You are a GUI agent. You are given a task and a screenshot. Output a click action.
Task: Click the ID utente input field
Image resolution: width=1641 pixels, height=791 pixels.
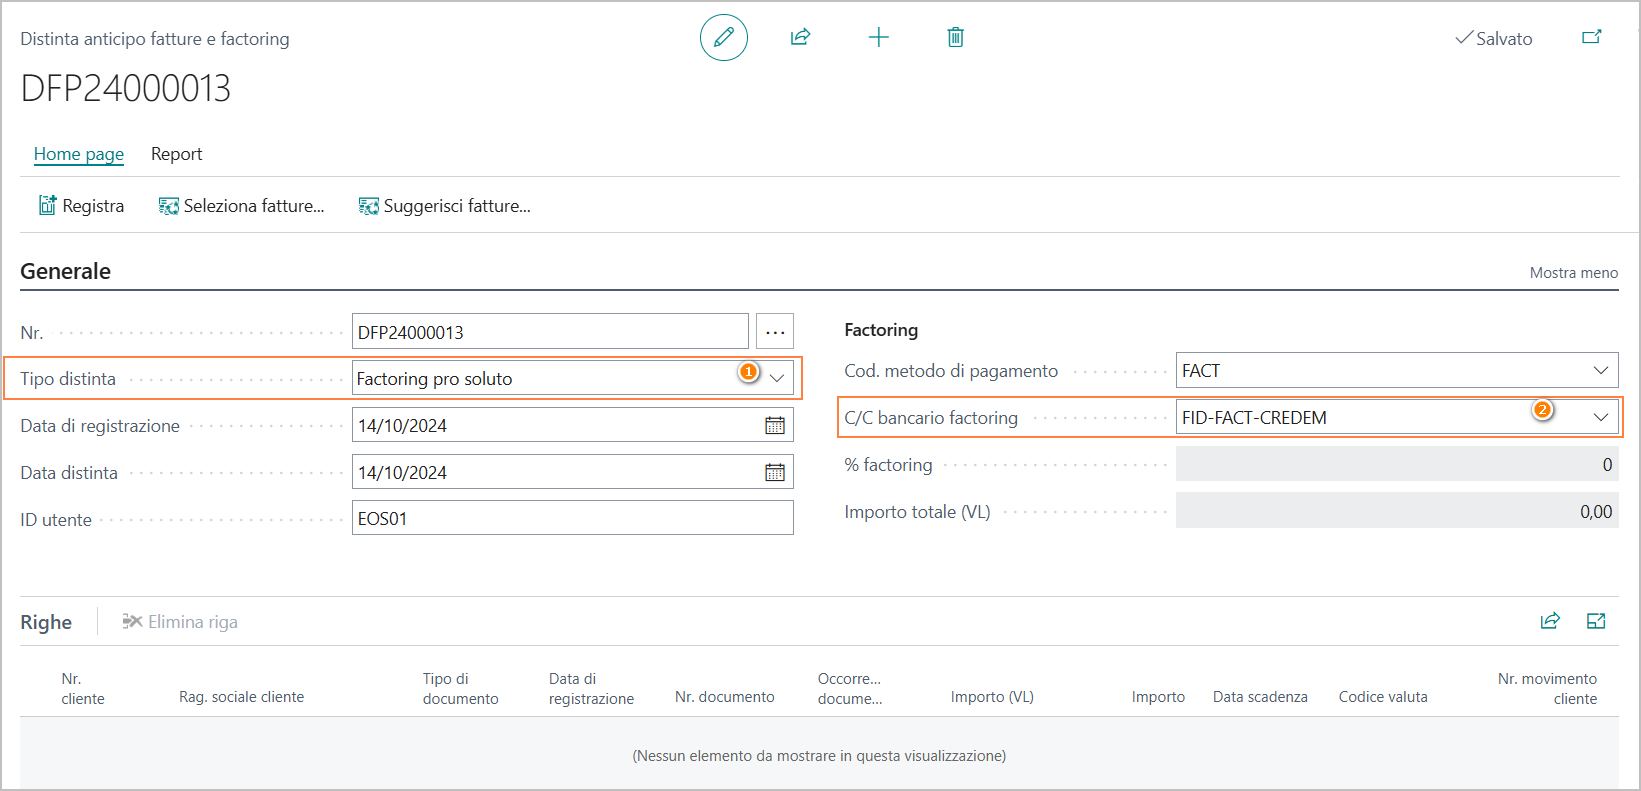(x=572, y=519)
